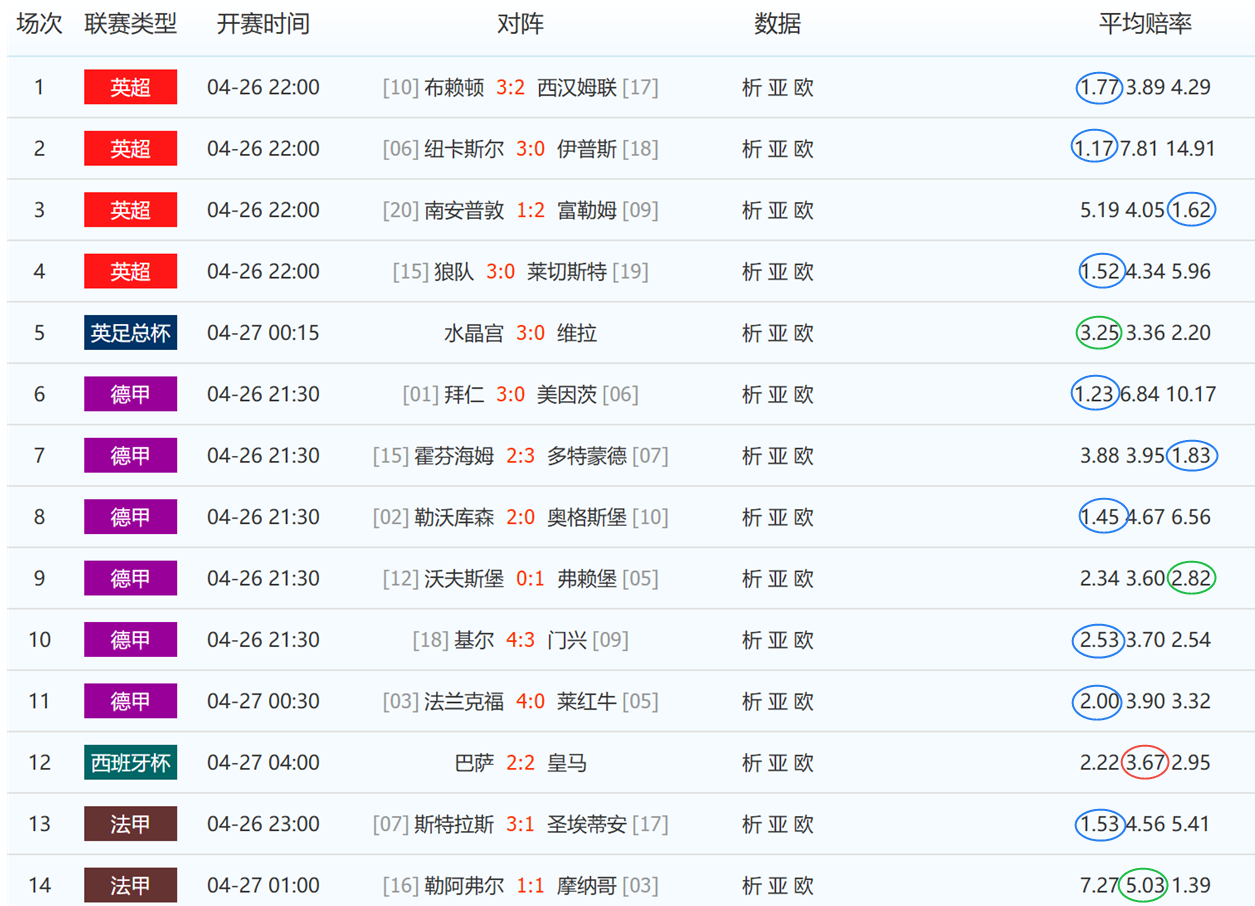The image size is (1255, 906).
Task: Click the 1:2 score of 南安普敦 match
Action: coord(530,210)
